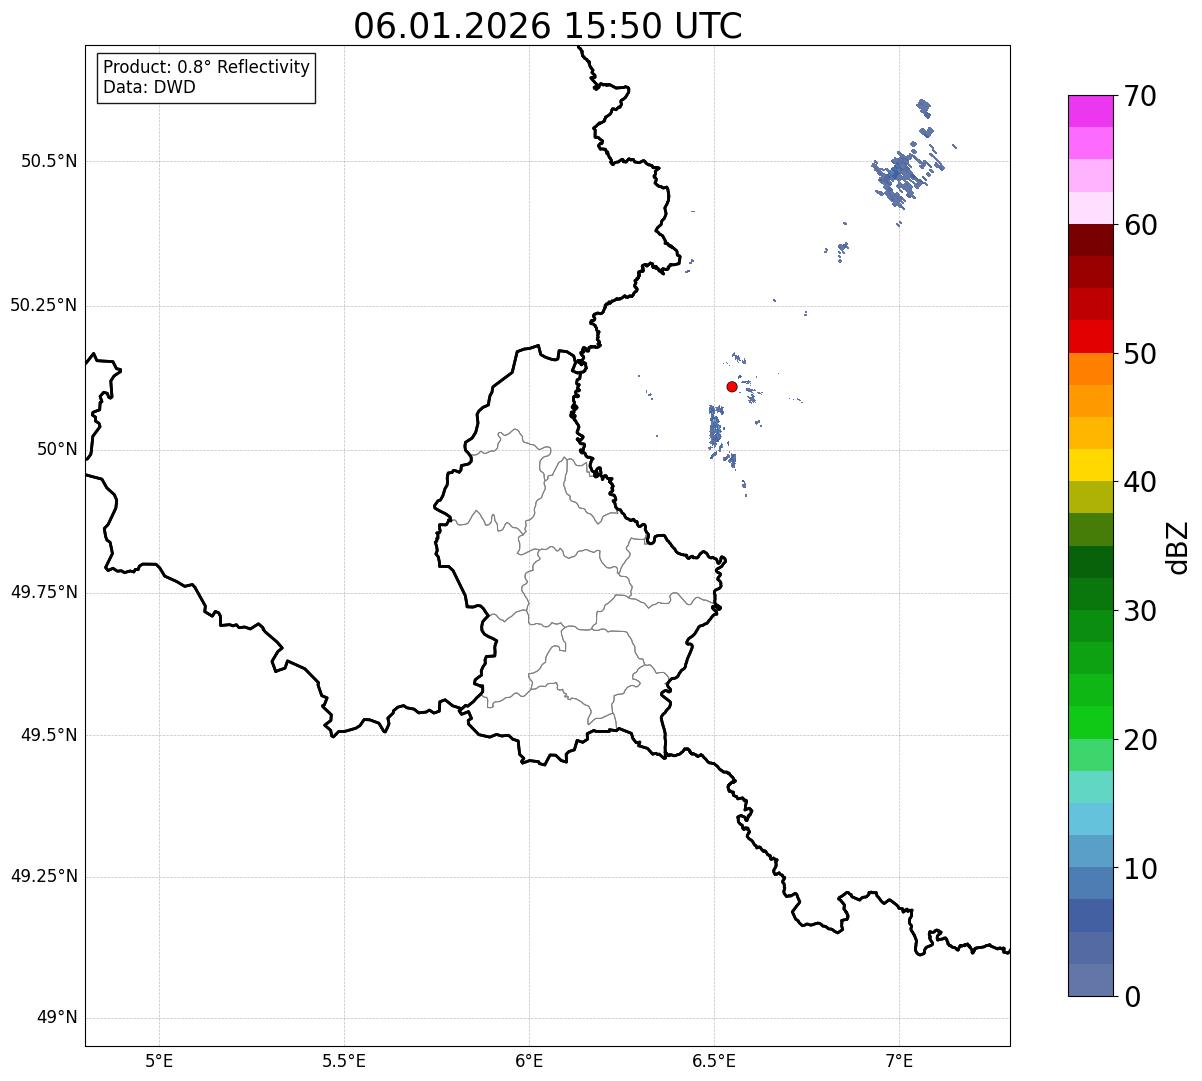Select the bottom grey-blue swatch at 0

1090,980
